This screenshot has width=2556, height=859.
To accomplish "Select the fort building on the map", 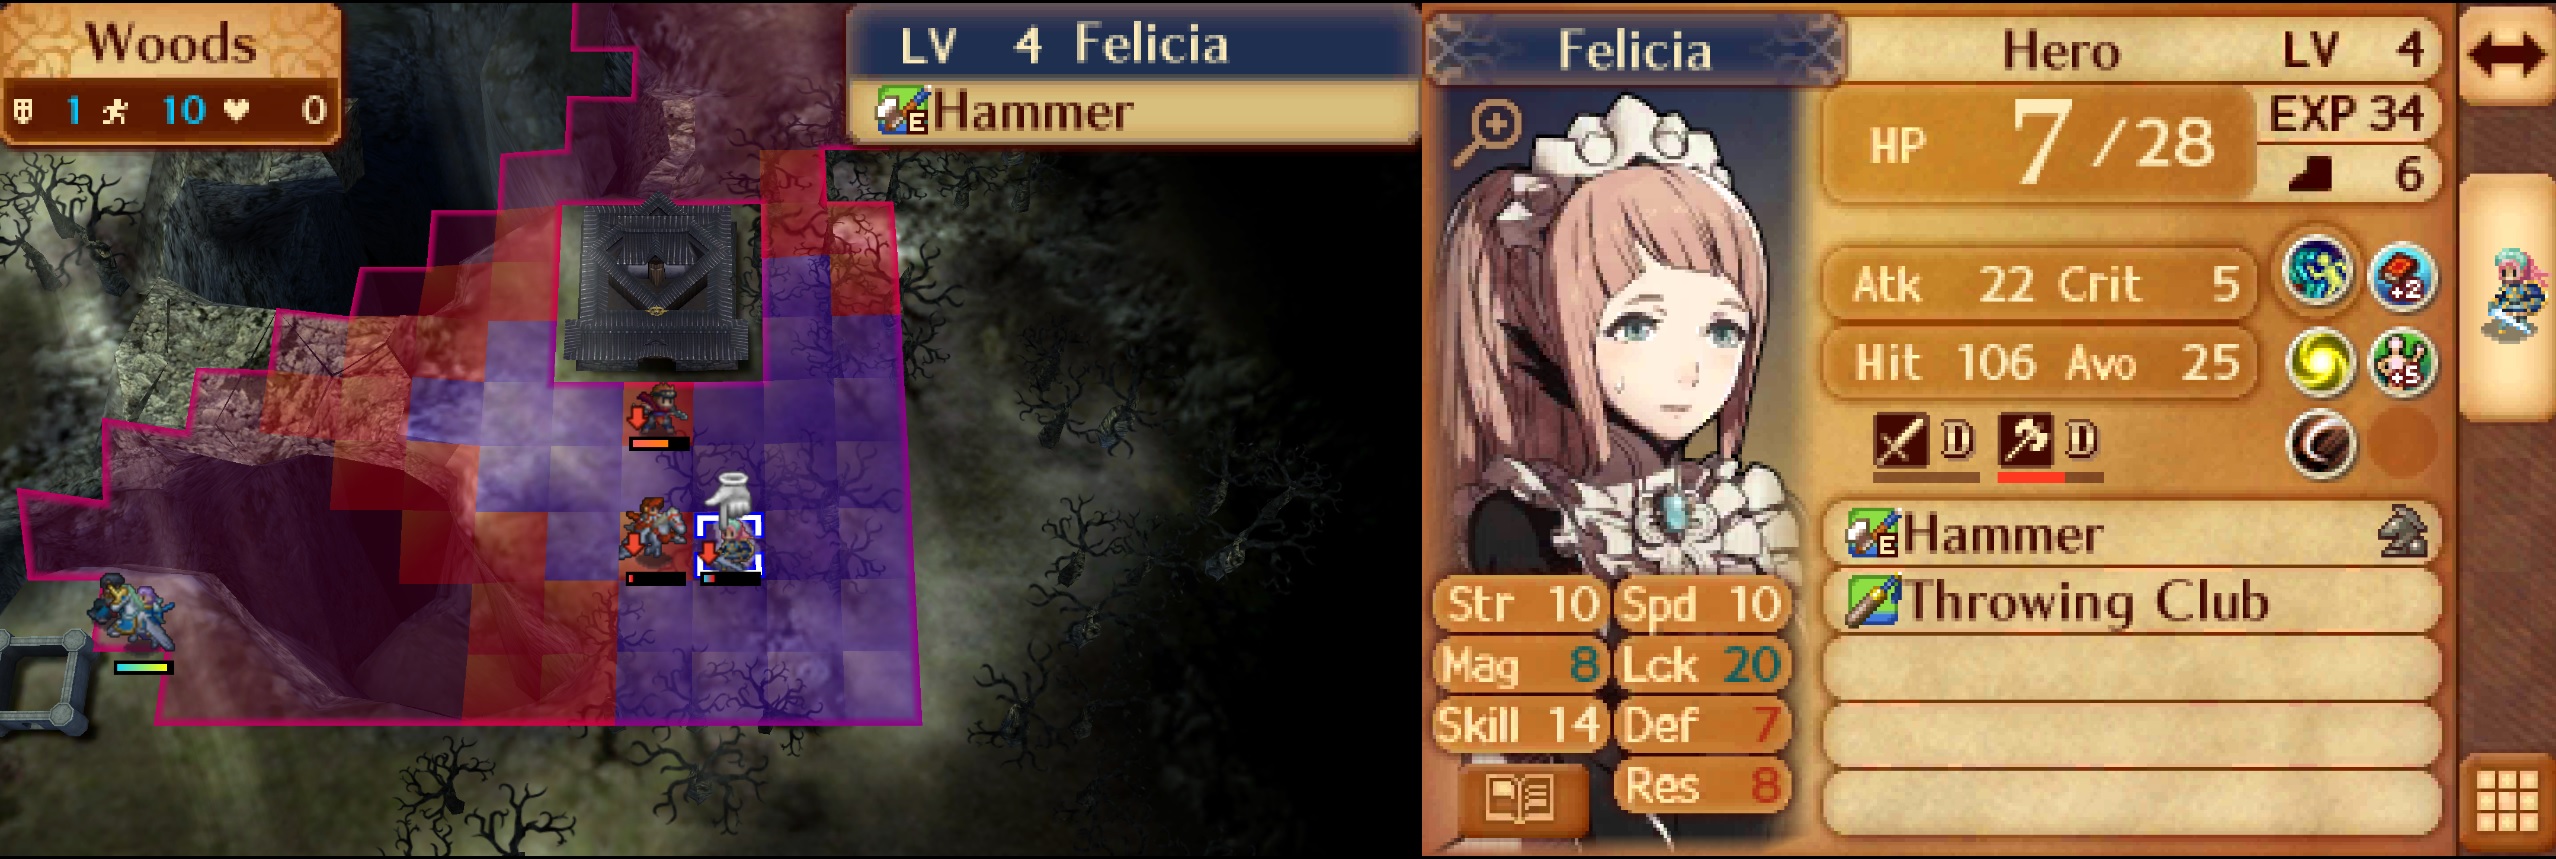I will click(x=660, y=290).
